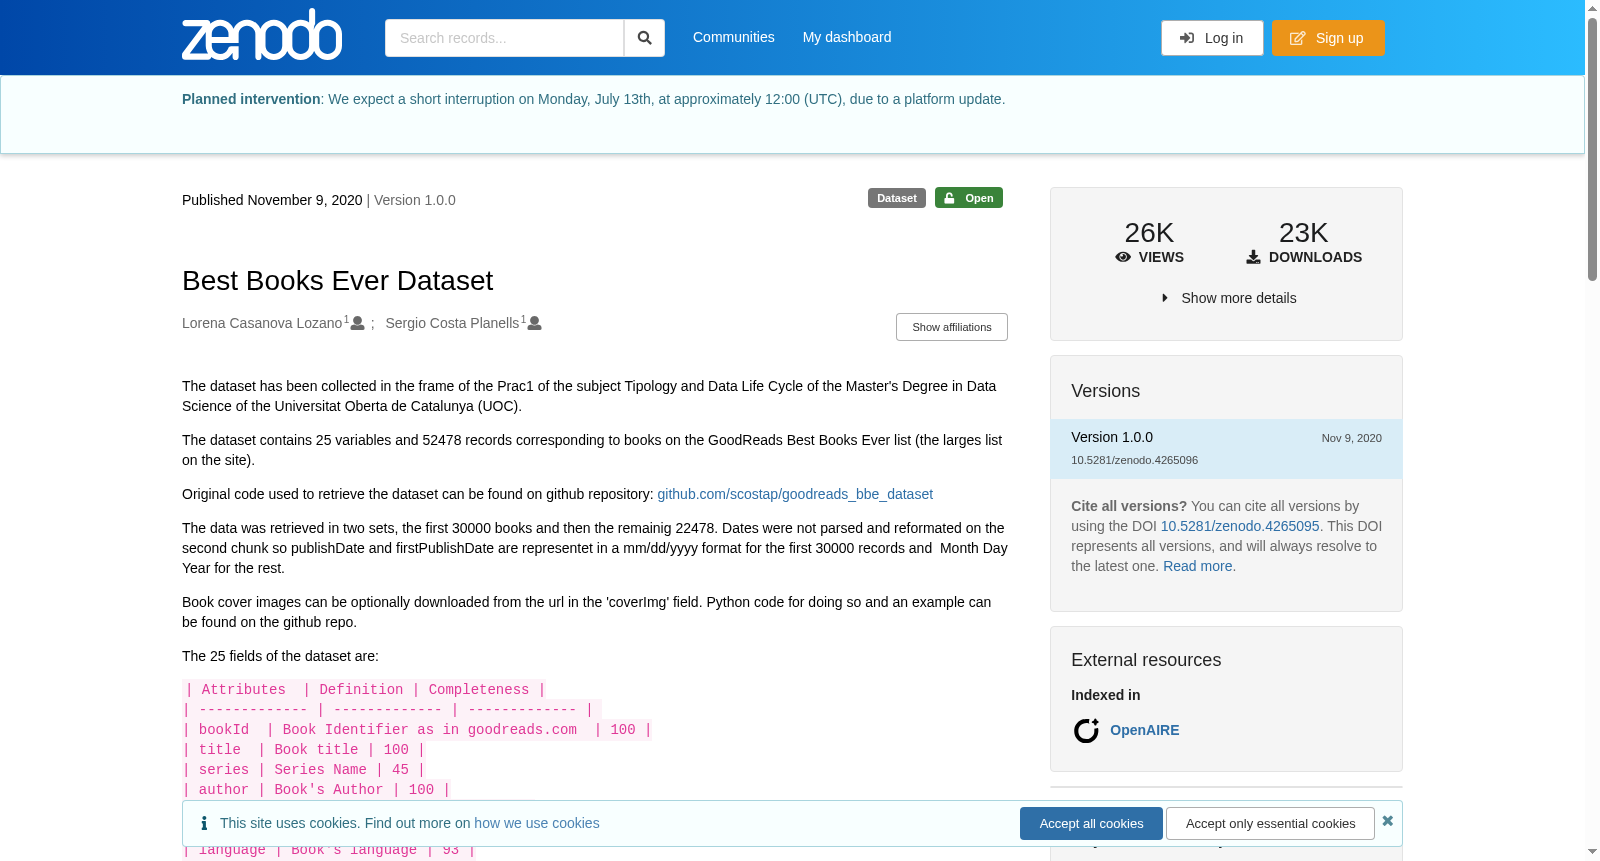The height and width of the screenshot is (861, 1600).
Task: Click the Zenodo logo
Action: 262,35
